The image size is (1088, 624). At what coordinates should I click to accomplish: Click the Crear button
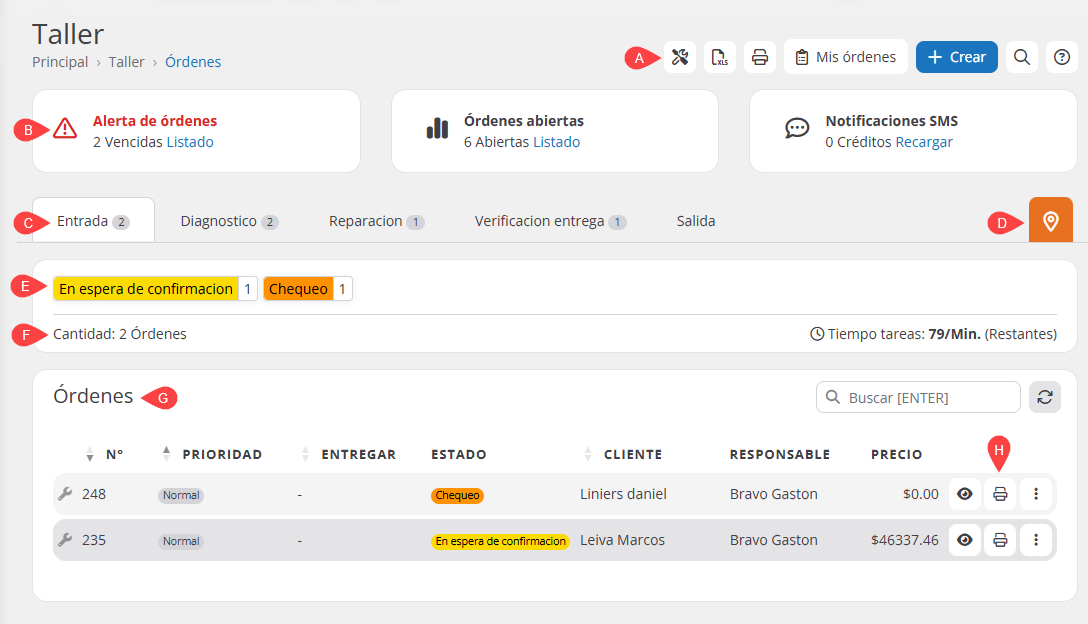(x=956, y=57)
